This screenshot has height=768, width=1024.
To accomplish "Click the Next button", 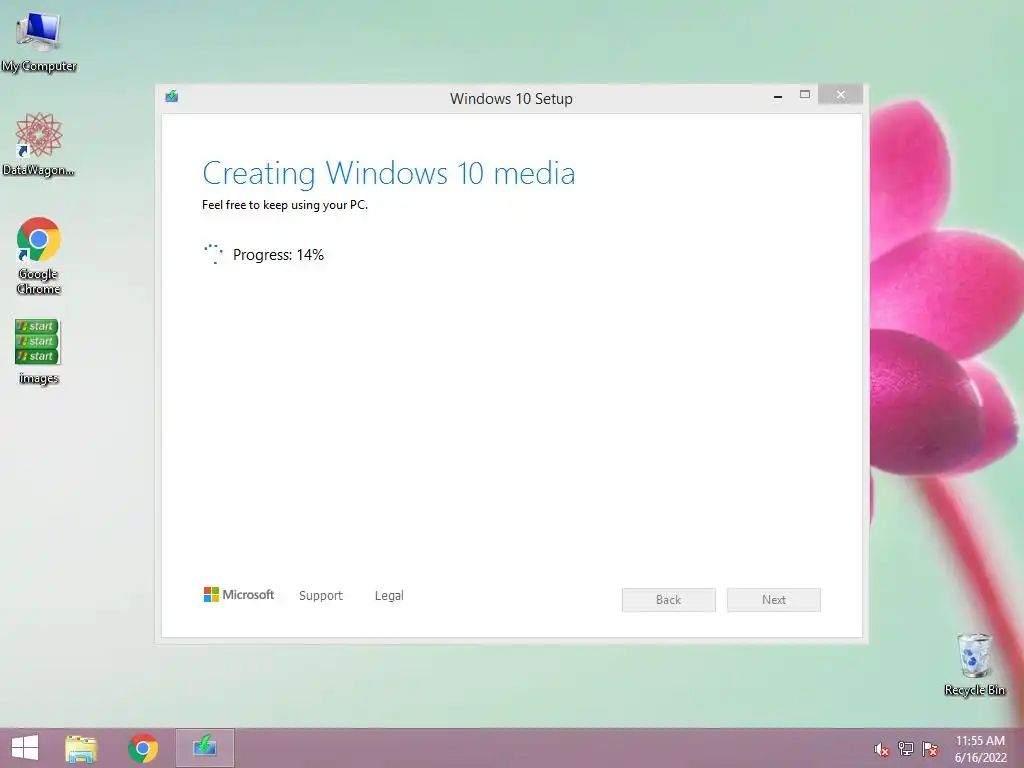I will tap(774, 600).
